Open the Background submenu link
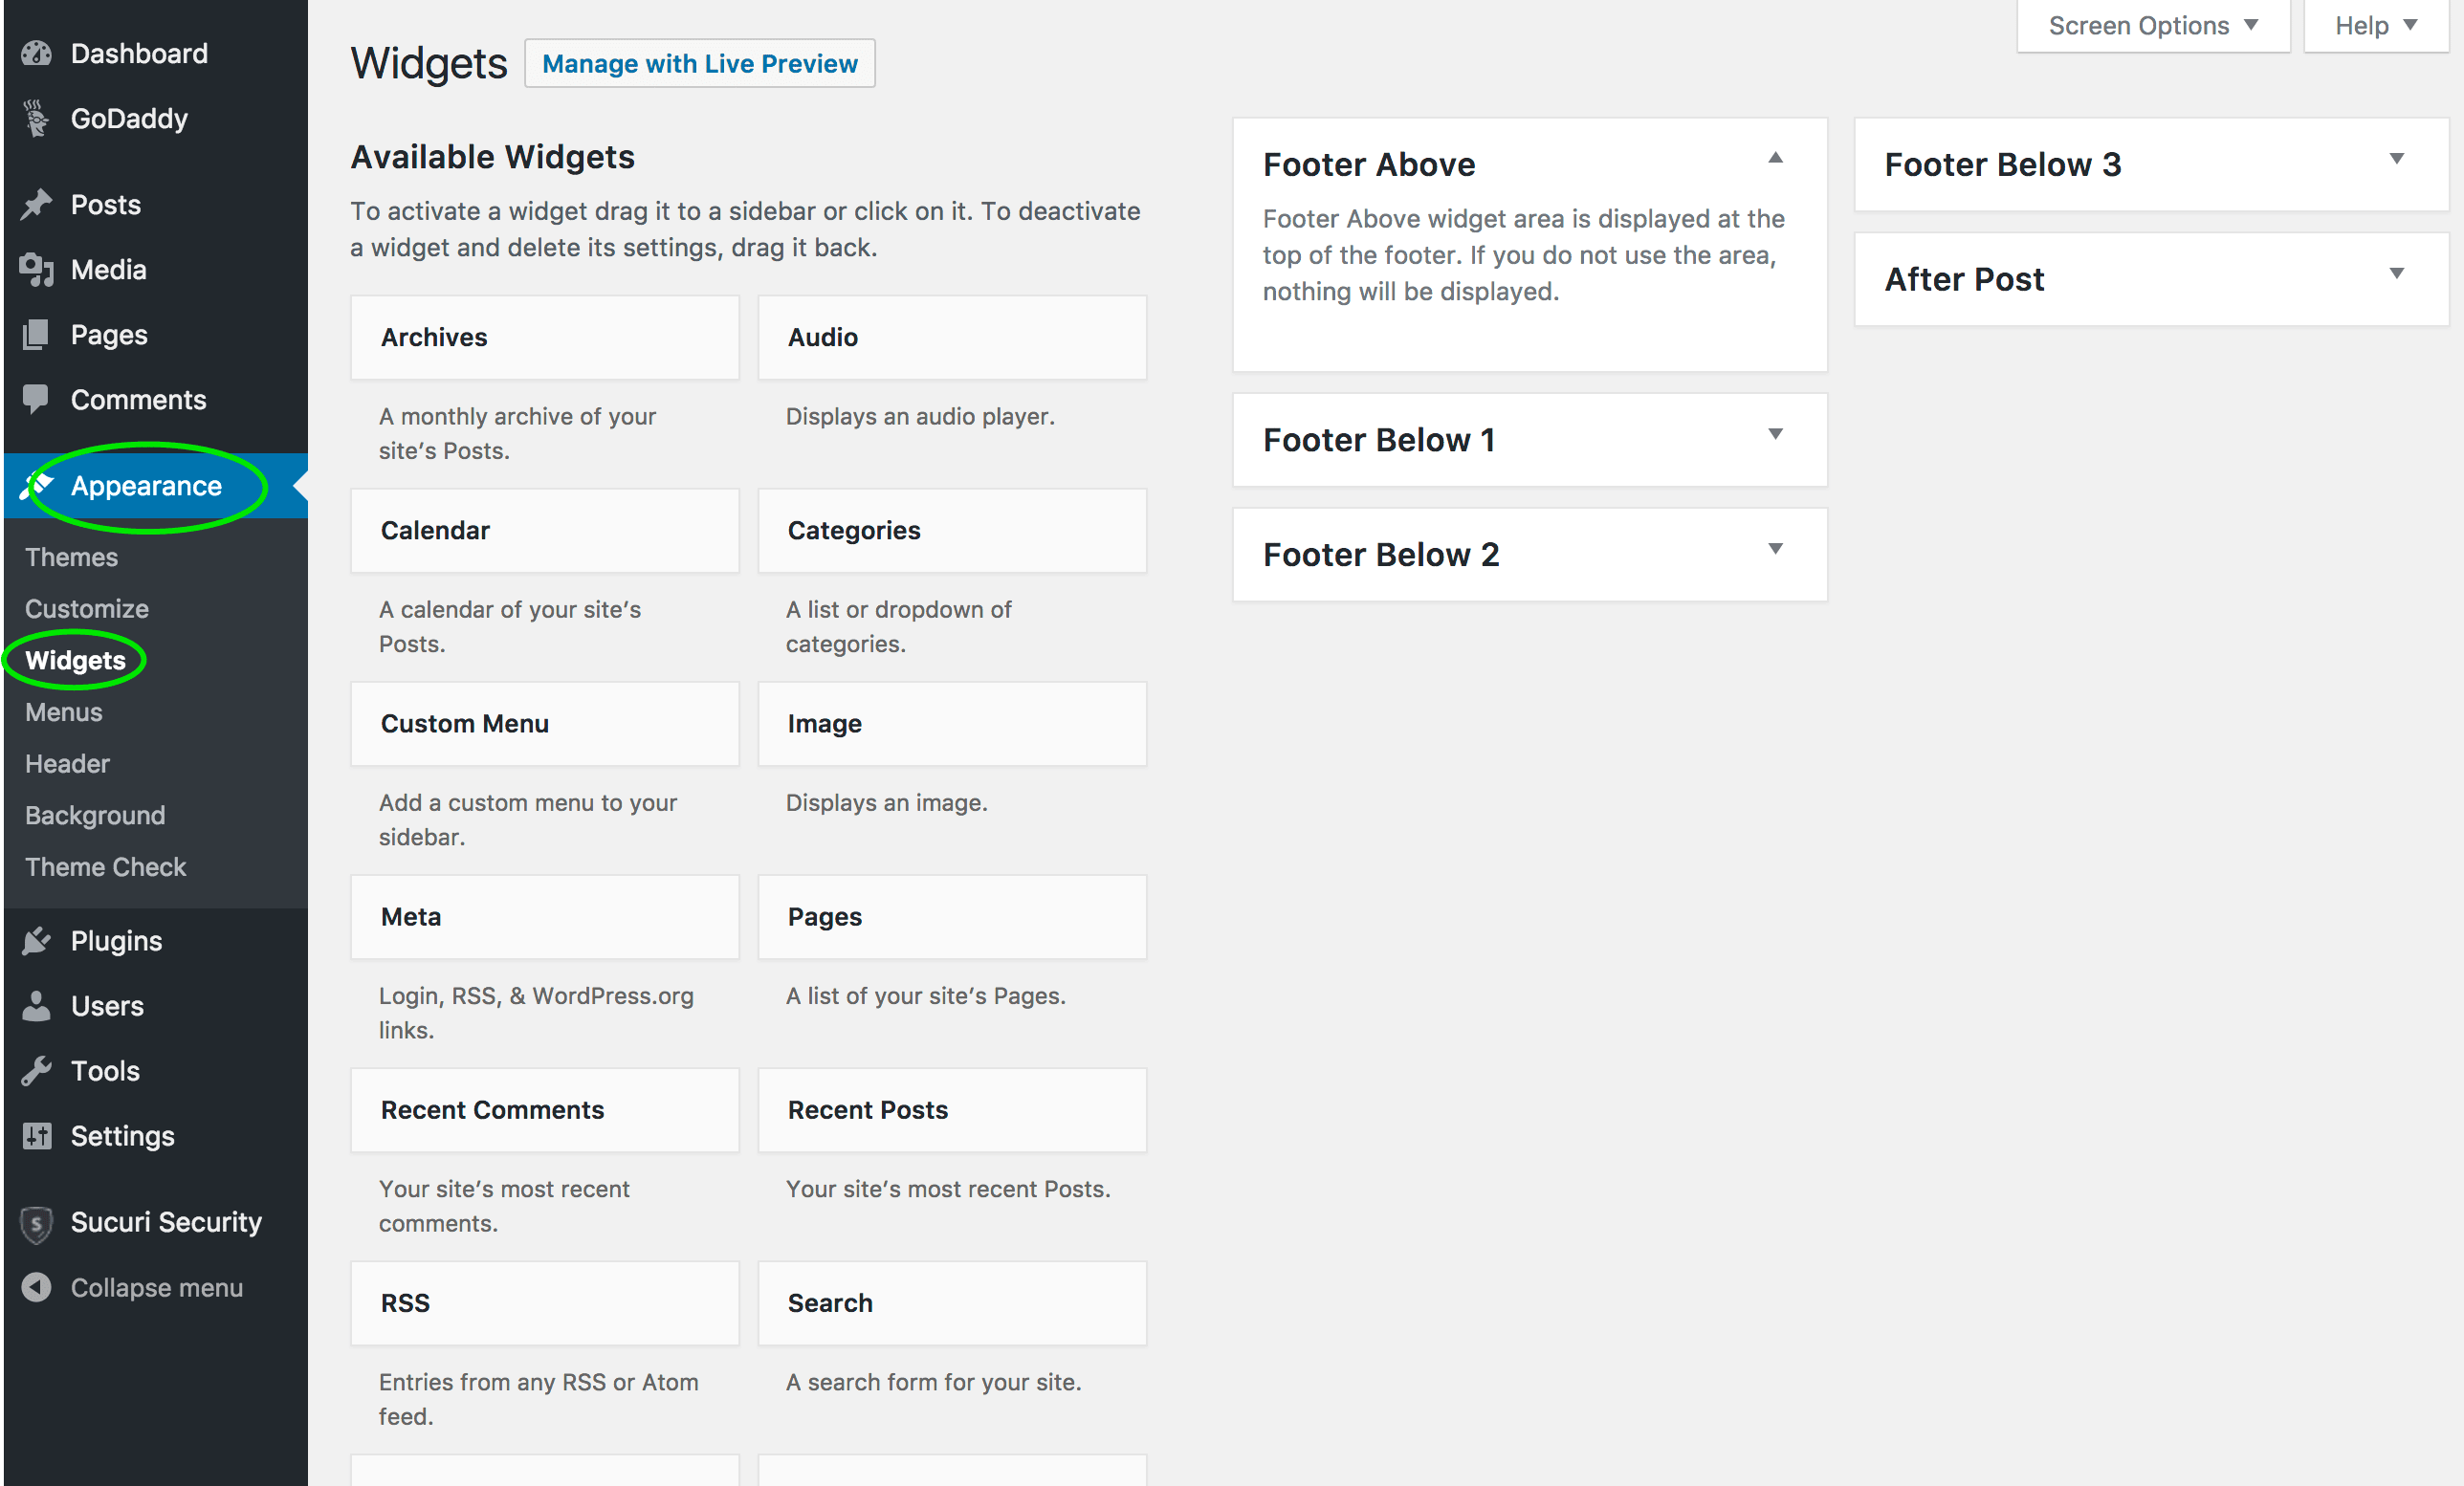2464x1486 pixels. click(x=95, y=815)
